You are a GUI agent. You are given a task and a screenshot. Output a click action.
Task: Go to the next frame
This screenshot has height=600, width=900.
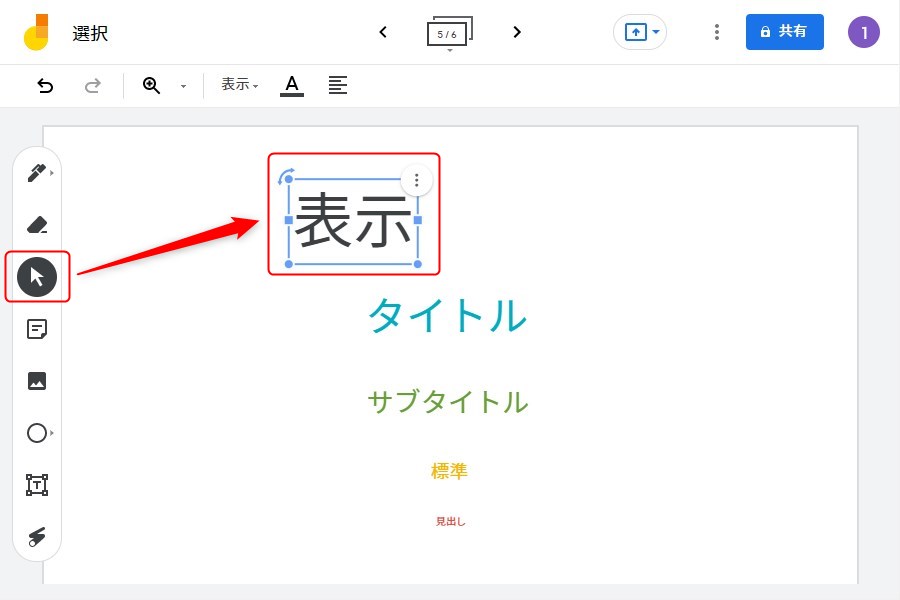click(517, 32)
